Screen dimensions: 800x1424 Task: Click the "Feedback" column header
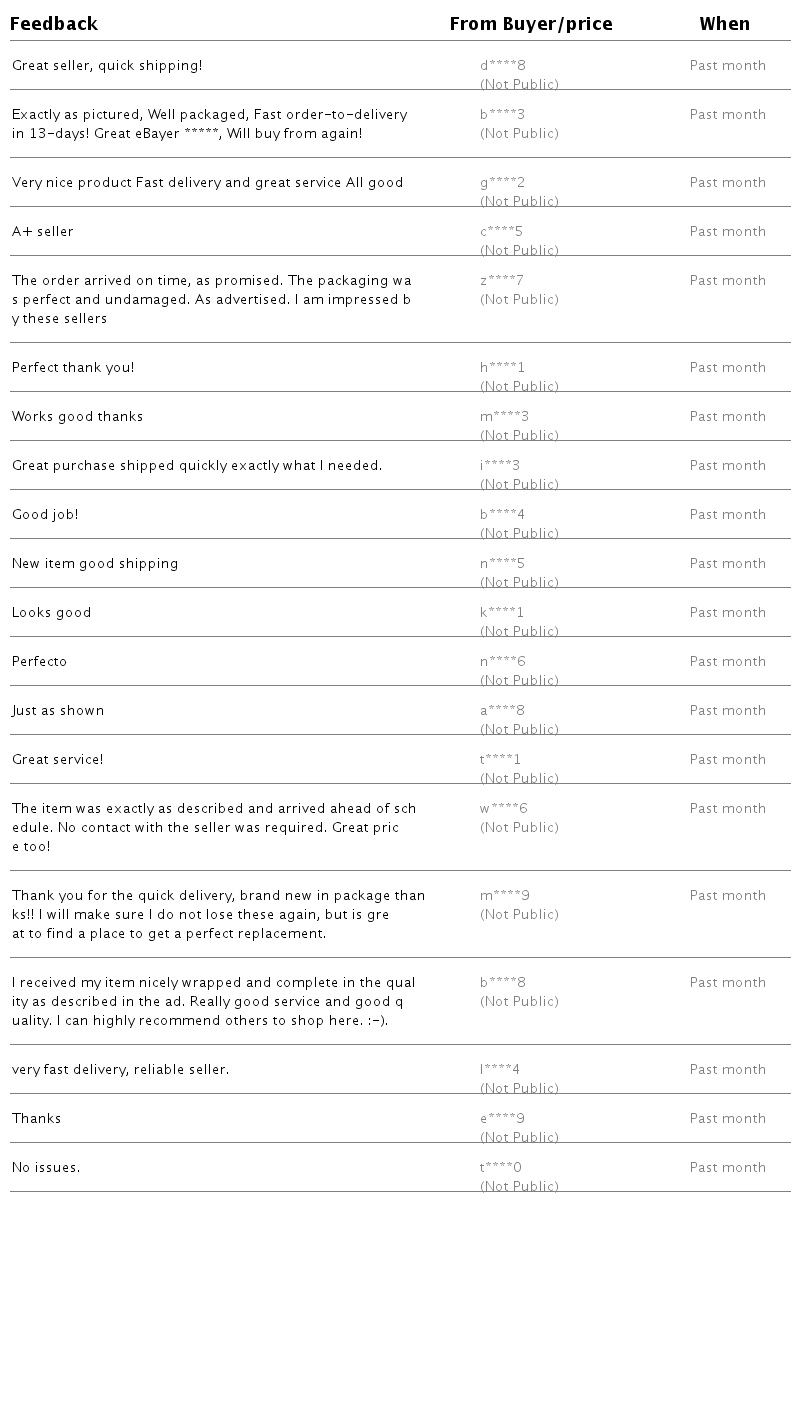tap(54, 24)
